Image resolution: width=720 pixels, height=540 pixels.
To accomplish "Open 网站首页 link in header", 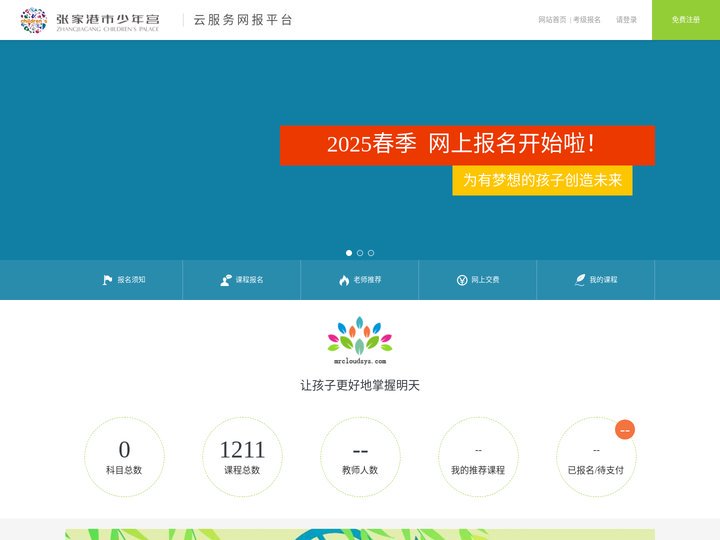I will (x=552, y=20).
